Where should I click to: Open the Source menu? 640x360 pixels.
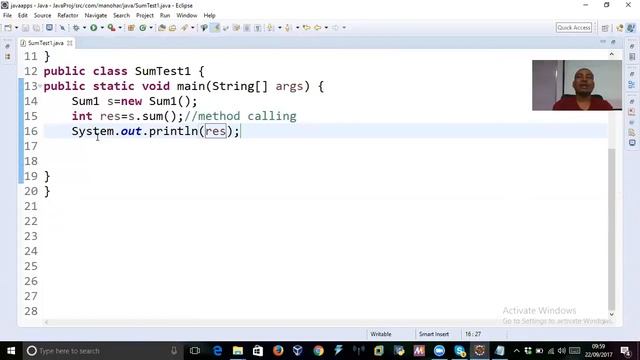click(x=42, y=16)
